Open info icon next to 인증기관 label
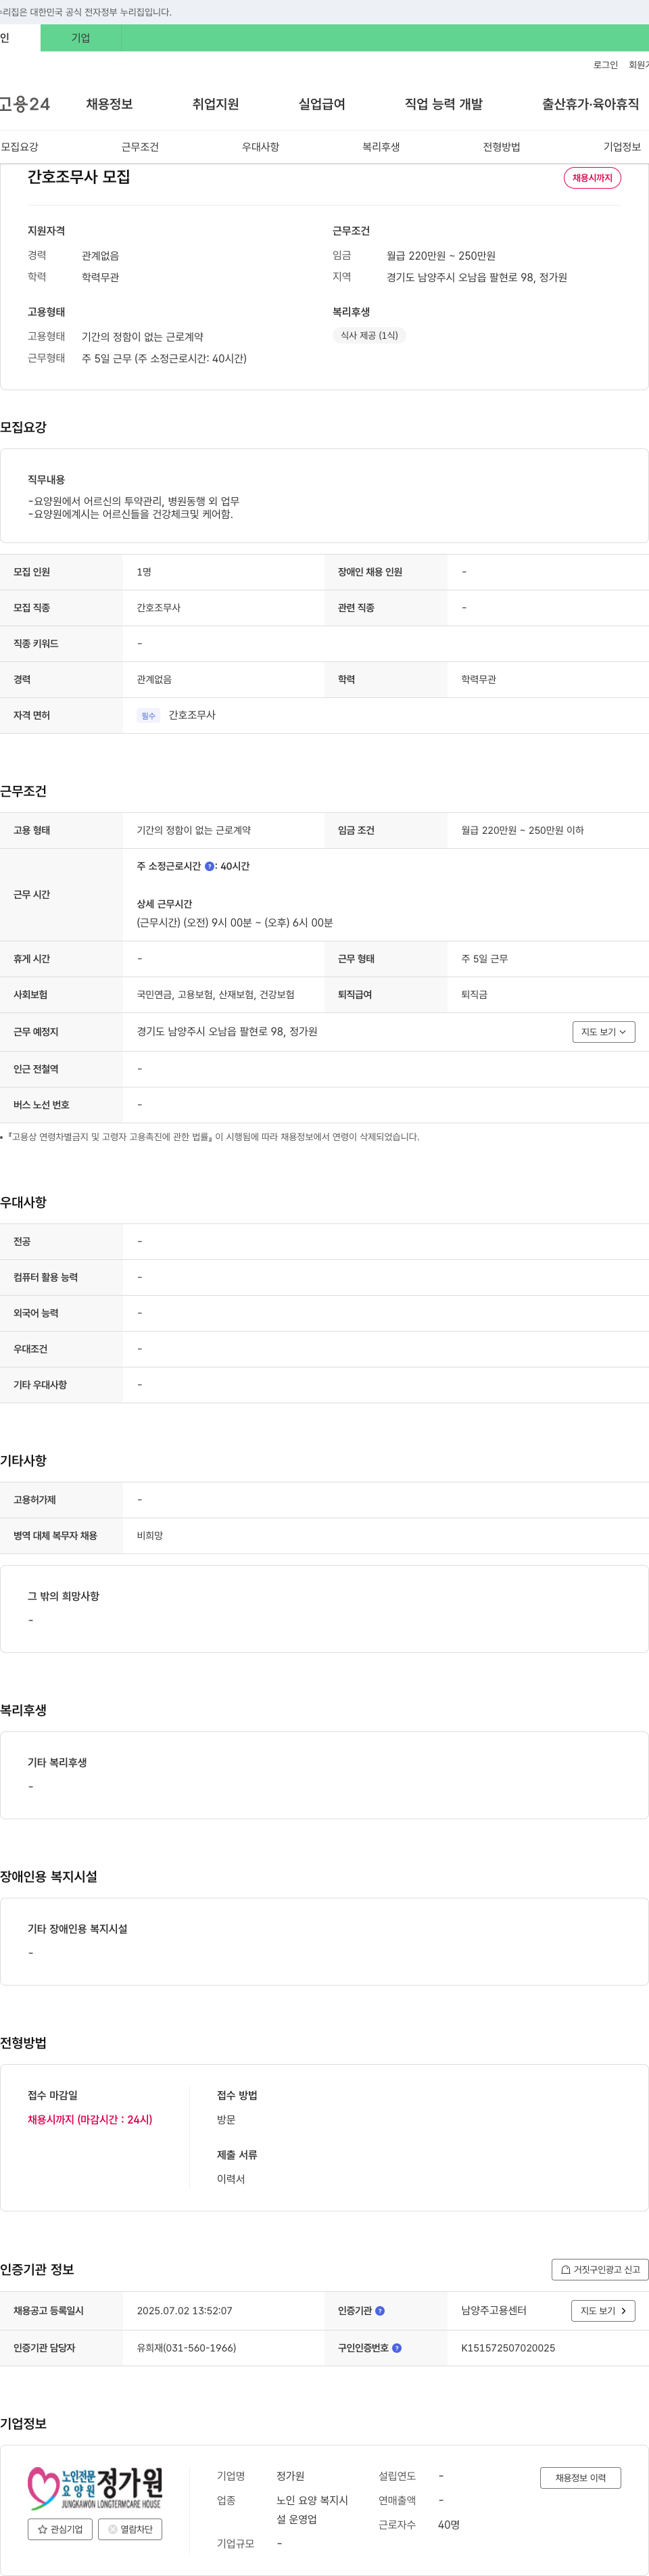Screen dimensions: 649x2576 [380, 2311]
